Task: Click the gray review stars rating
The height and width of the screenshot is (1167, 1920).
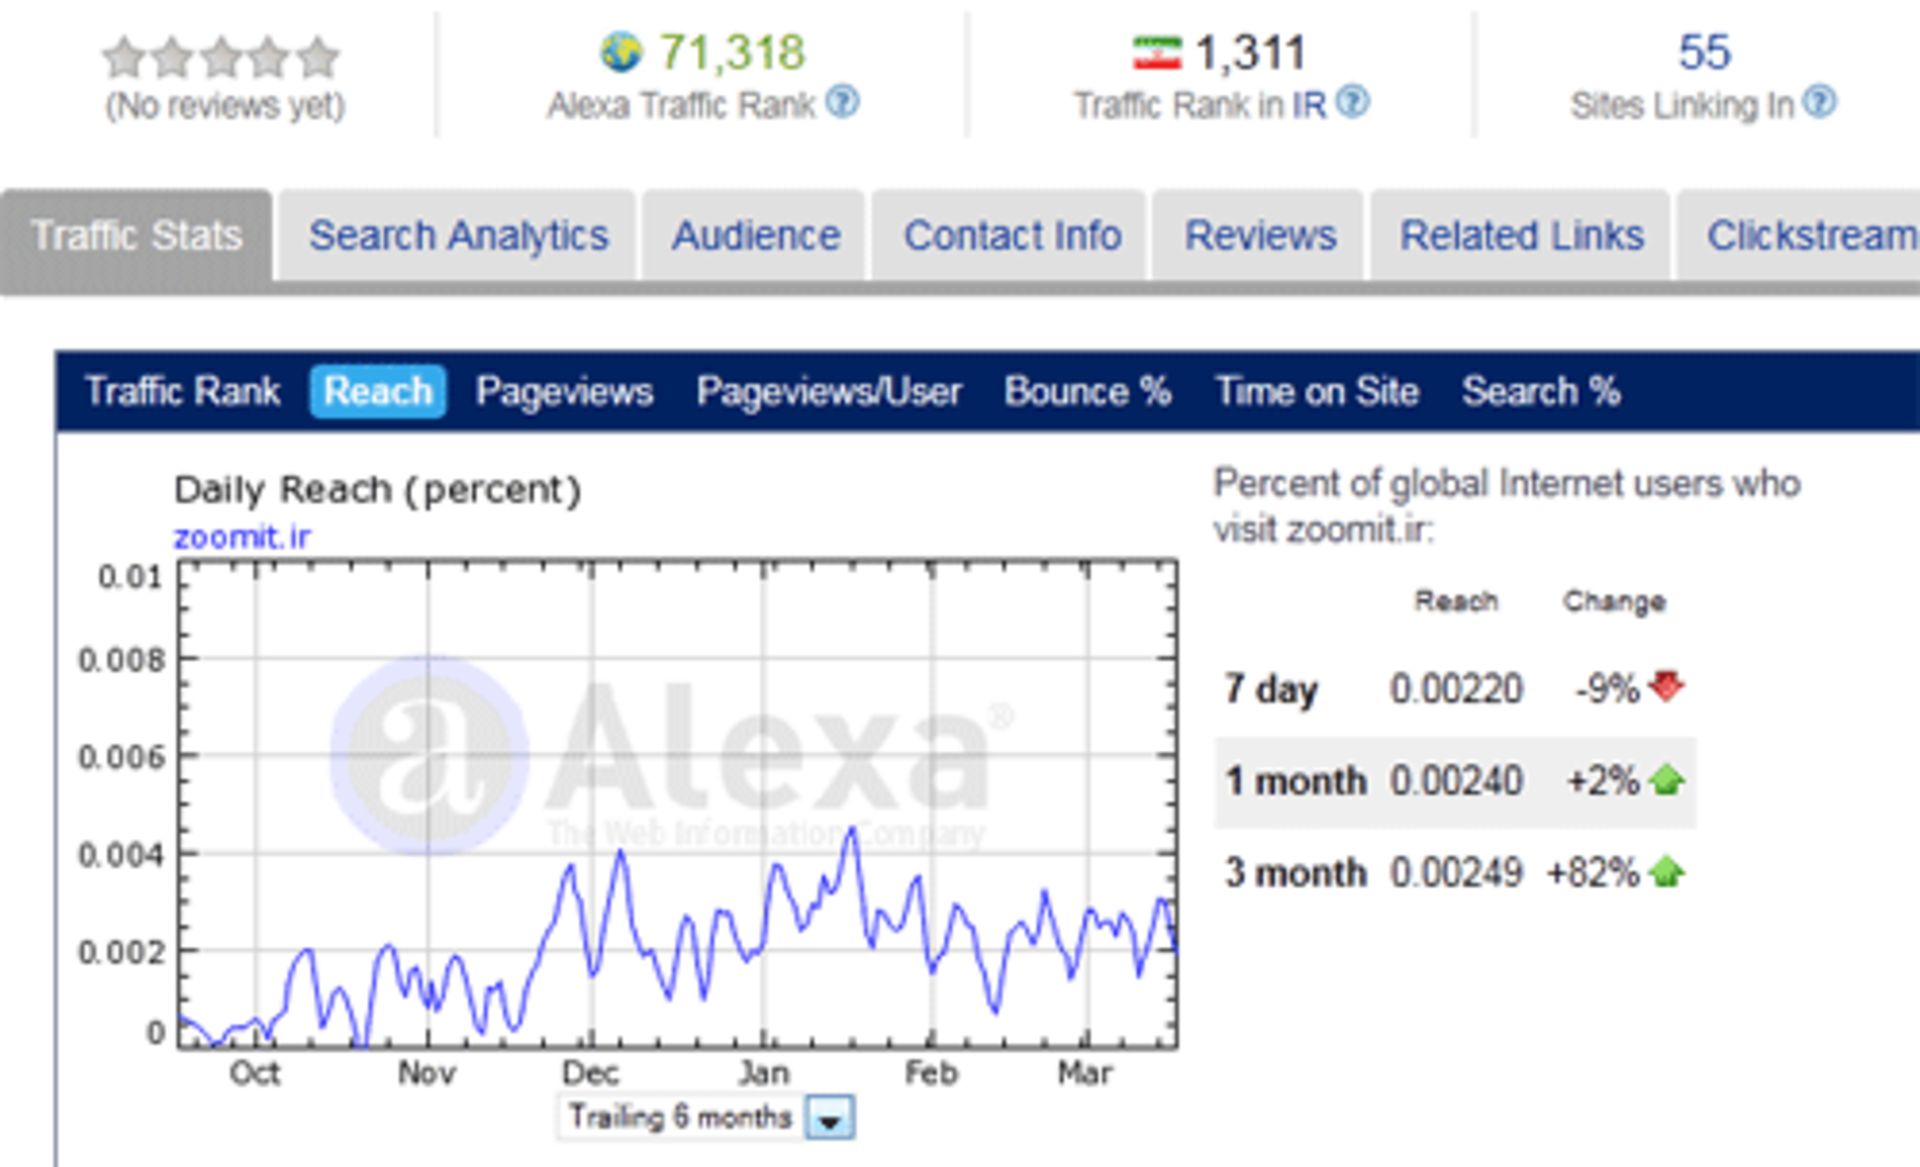Action: pyautogui.click(x=221, y=58)
